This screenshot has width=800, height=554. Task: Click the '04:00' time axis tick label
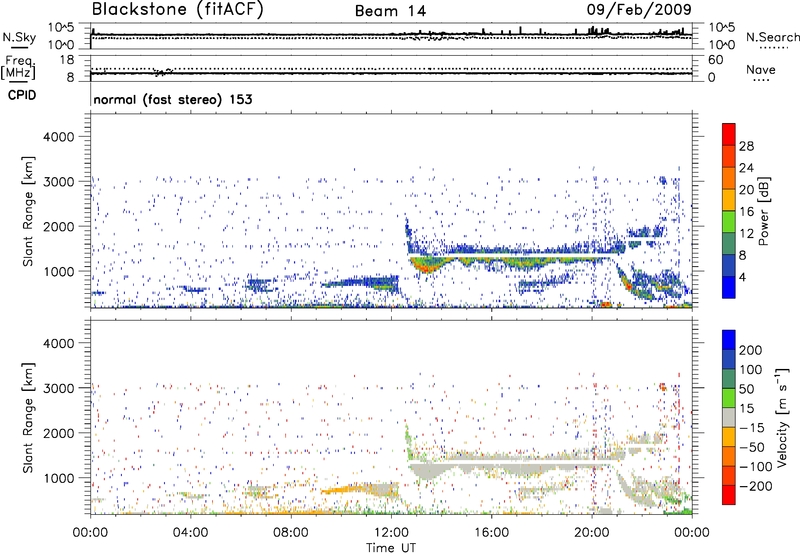click(x=190, y=533)
